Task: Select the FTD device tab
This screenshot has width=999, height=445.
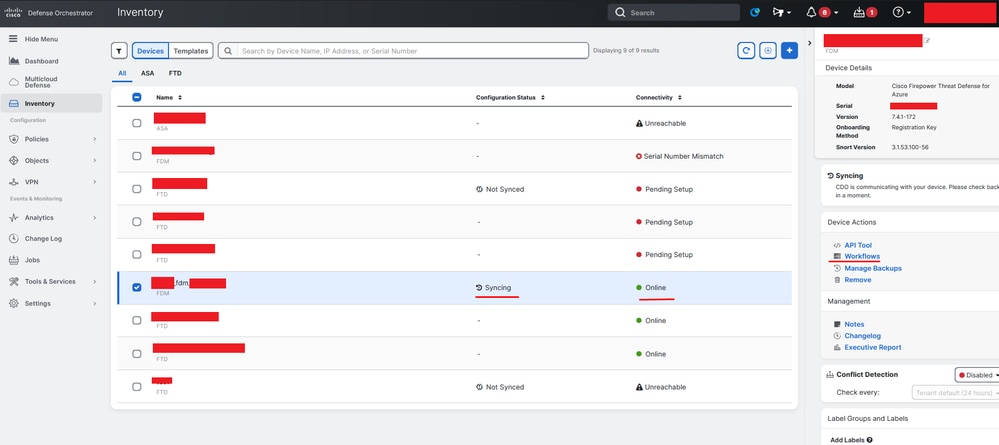Action: click(x=175, y=73)
